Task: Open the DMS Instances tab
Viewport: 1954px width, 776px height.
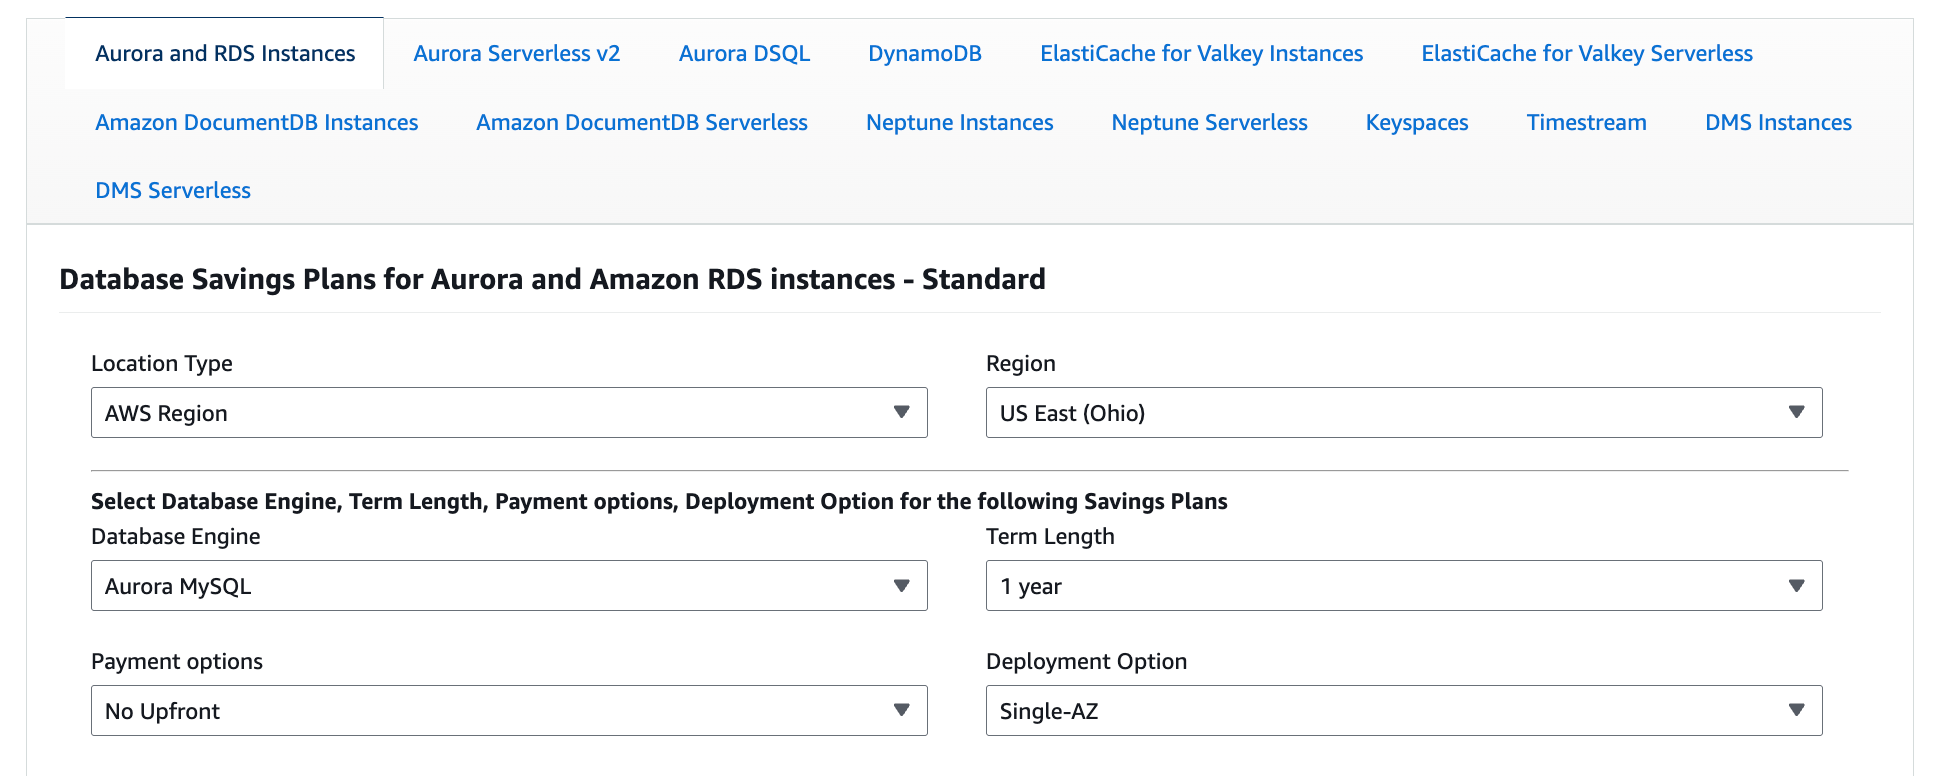Action: [1778, 123]
